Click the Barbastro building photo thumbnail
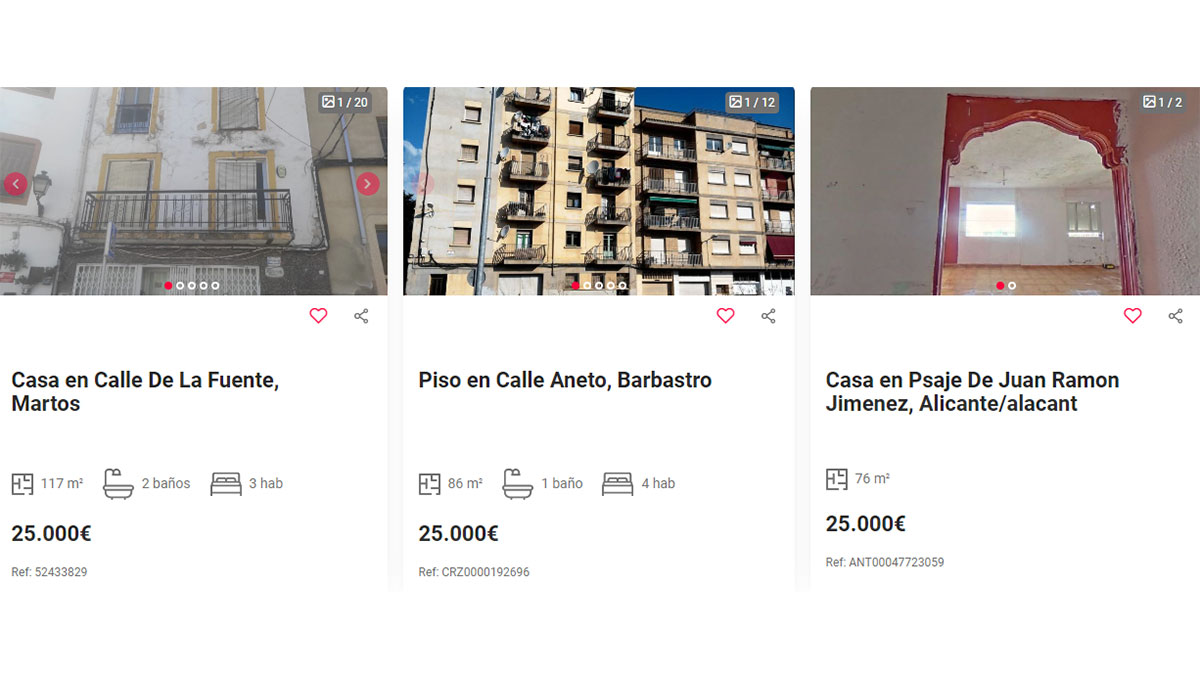Screen dimensions: 1200x675 click(x=600, y=190)
